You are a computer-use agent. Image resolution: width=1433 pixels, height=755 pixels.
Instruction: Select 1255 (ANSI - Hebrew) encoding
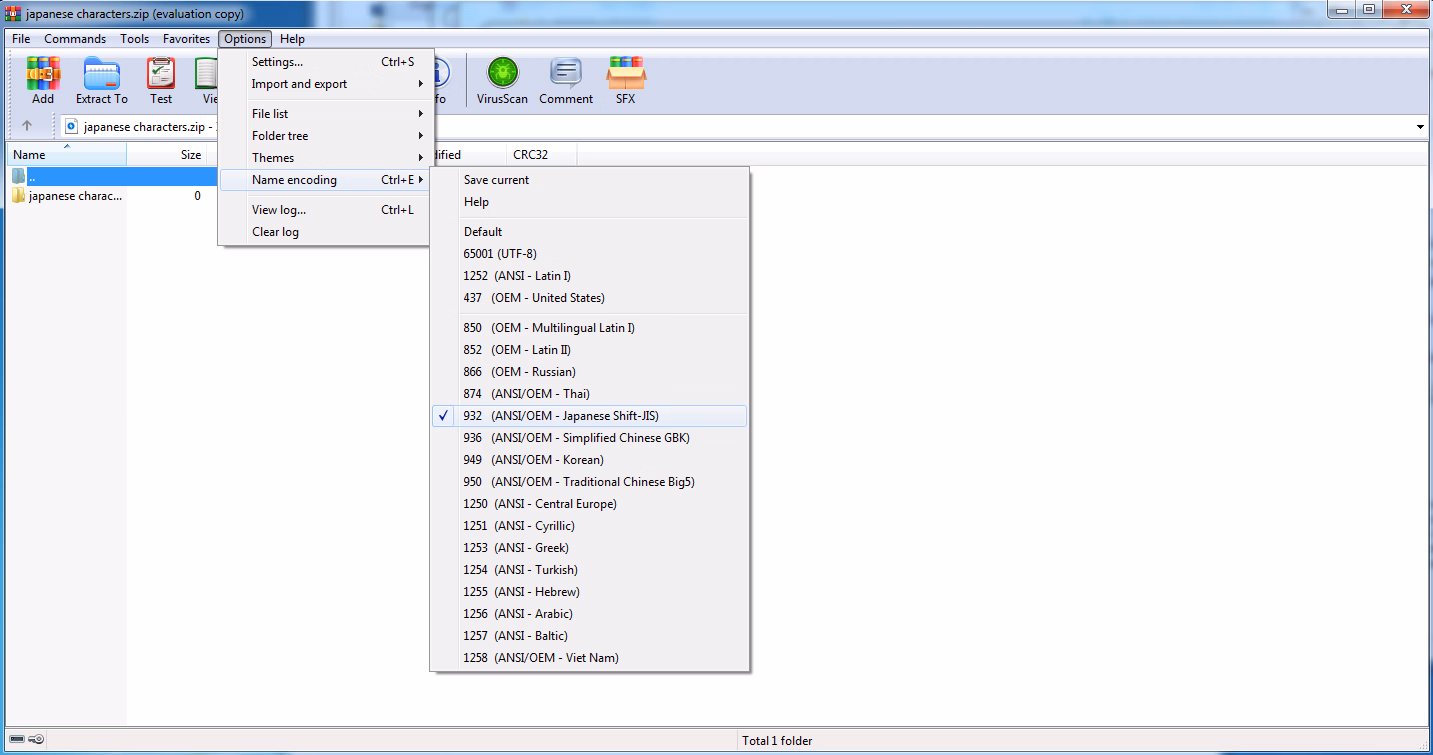[590, 592]
